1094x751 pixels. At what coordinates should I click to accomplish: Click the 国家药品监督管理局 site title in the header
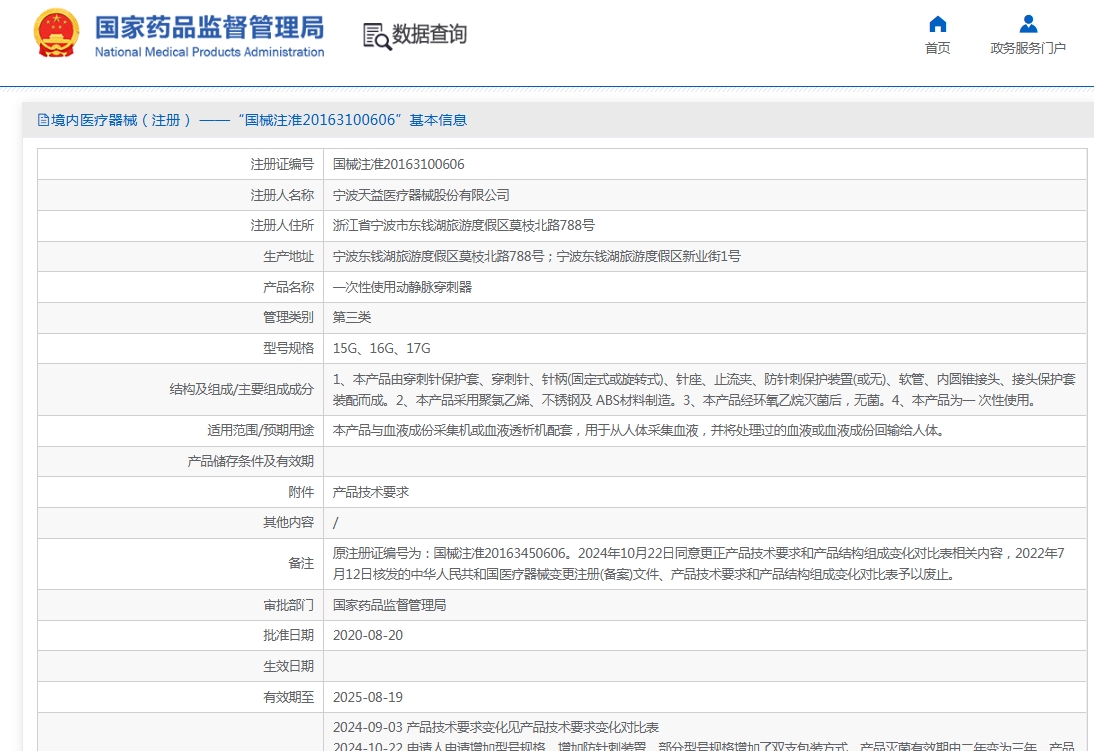[x=209, y=28]
